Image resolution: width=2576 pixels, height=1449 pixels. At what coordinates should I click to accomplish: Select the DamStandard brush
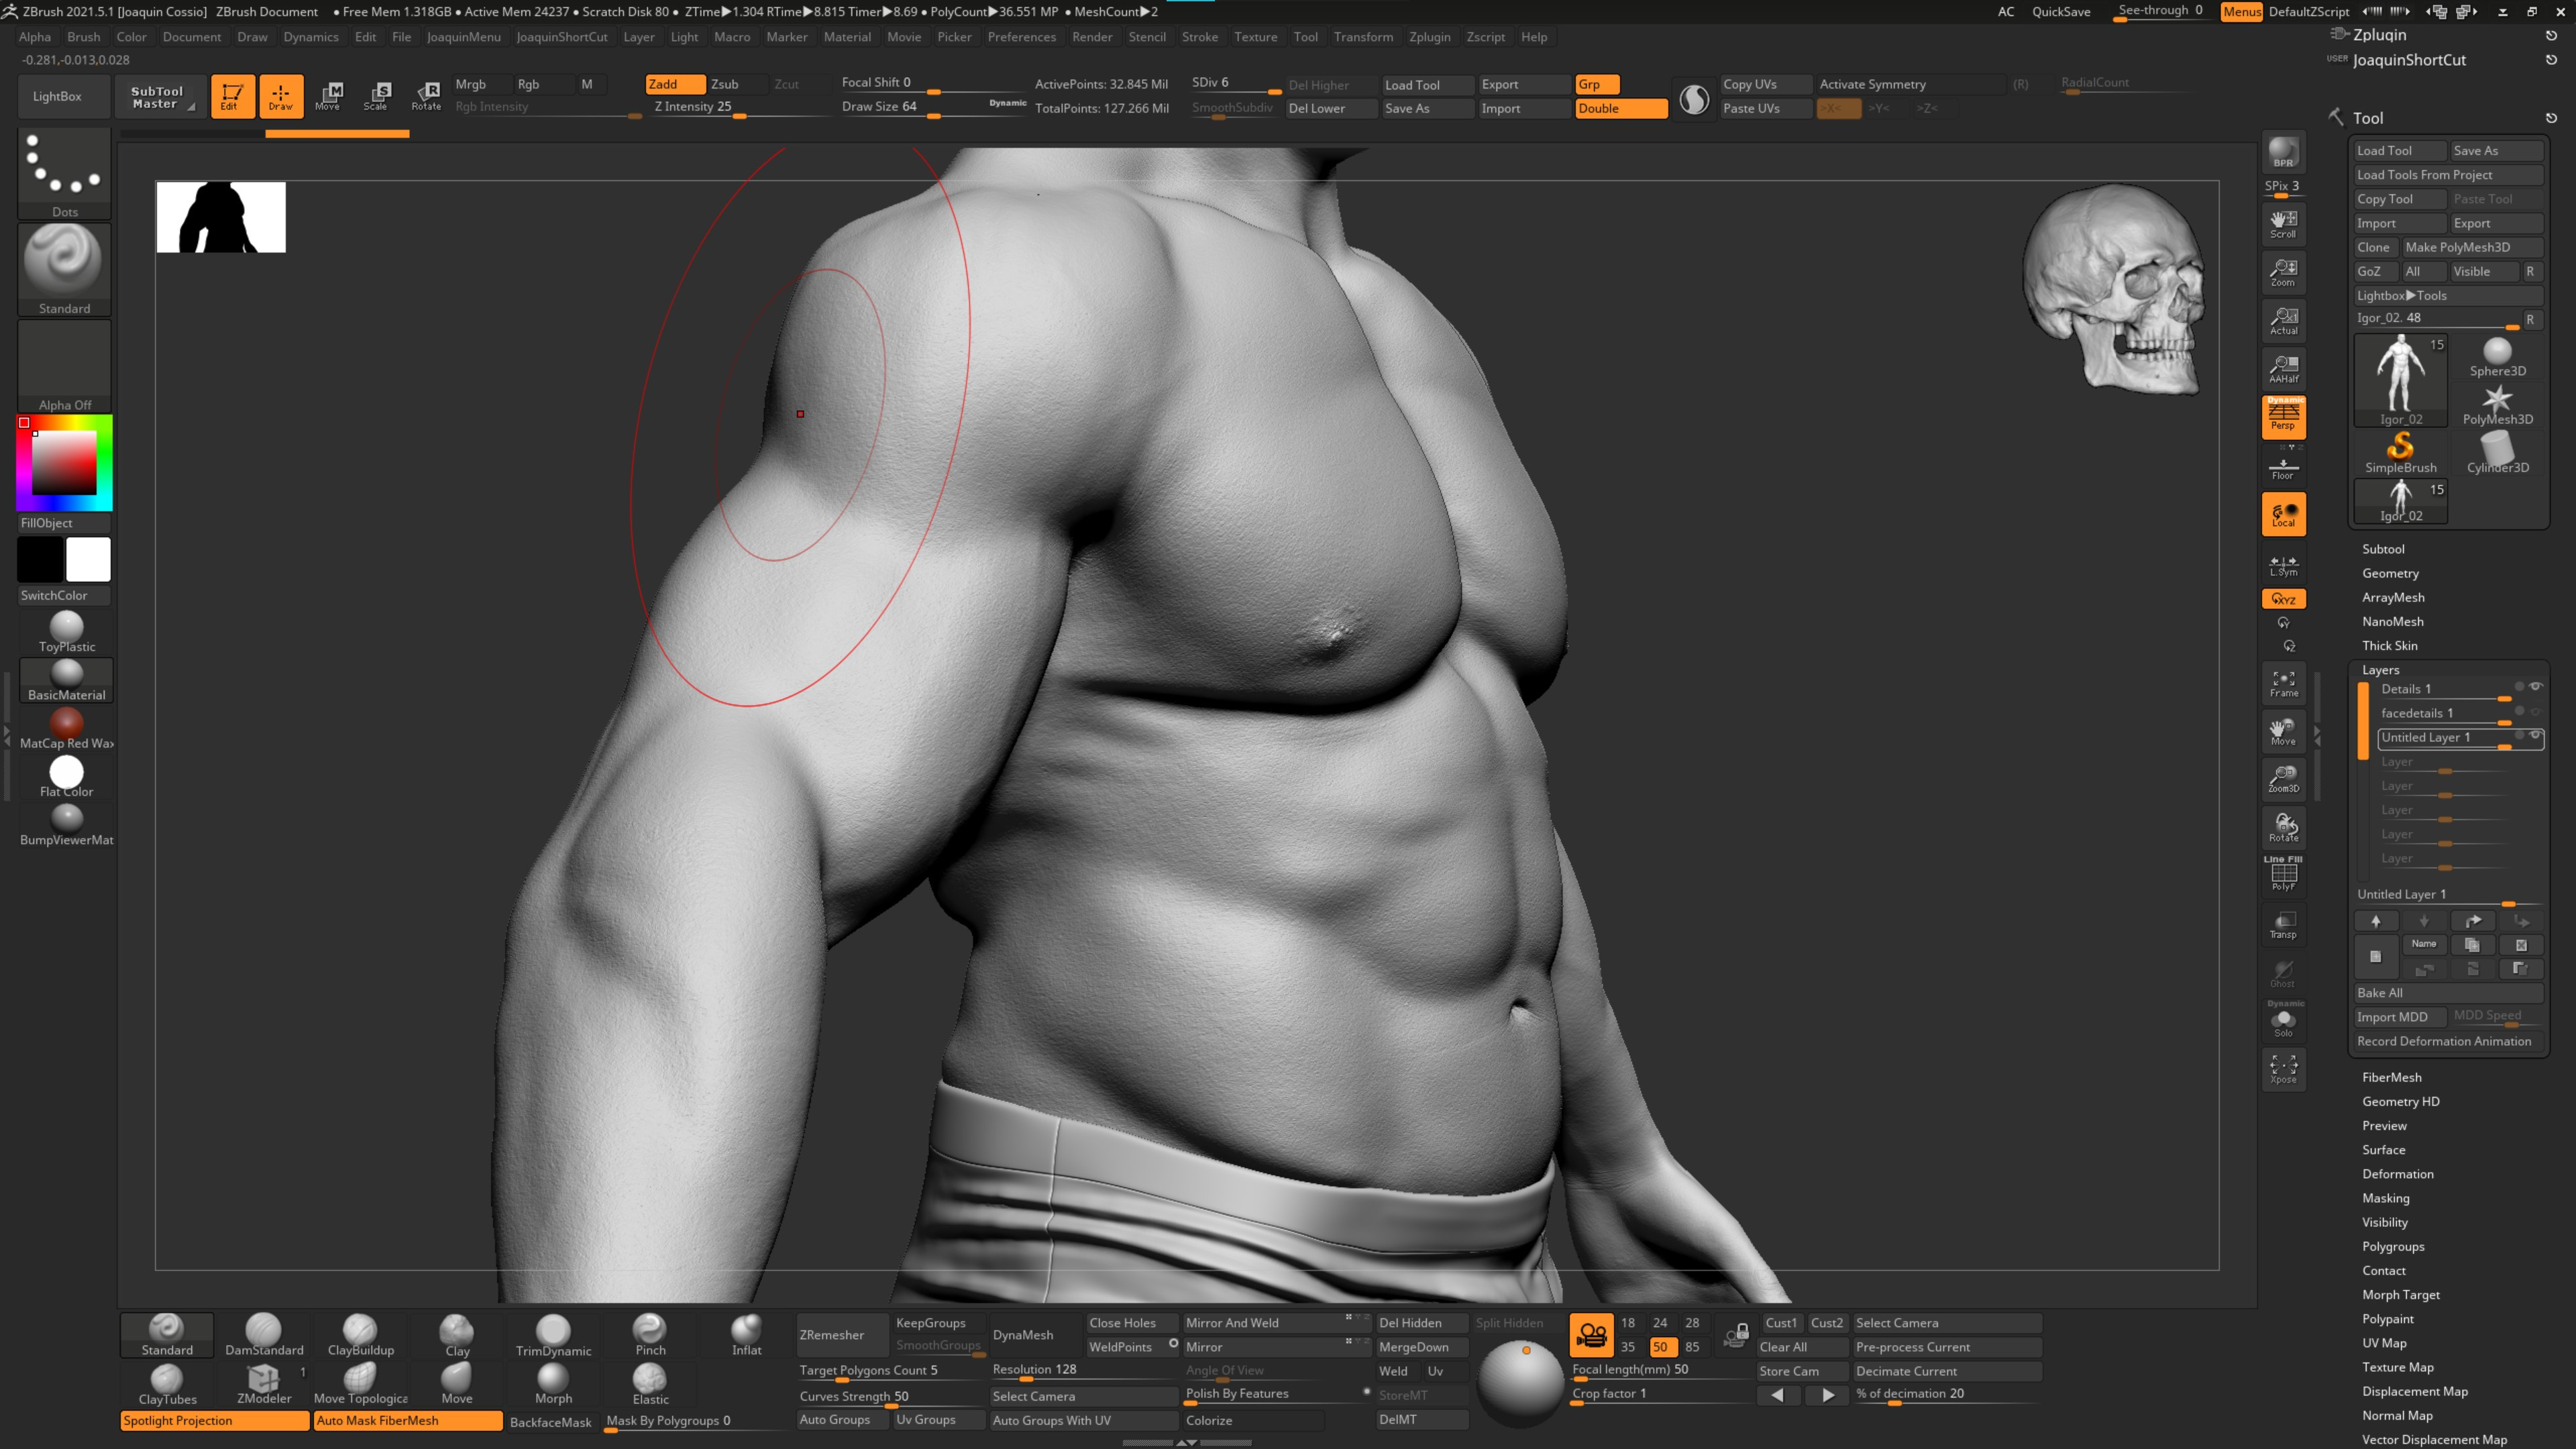264,1335
